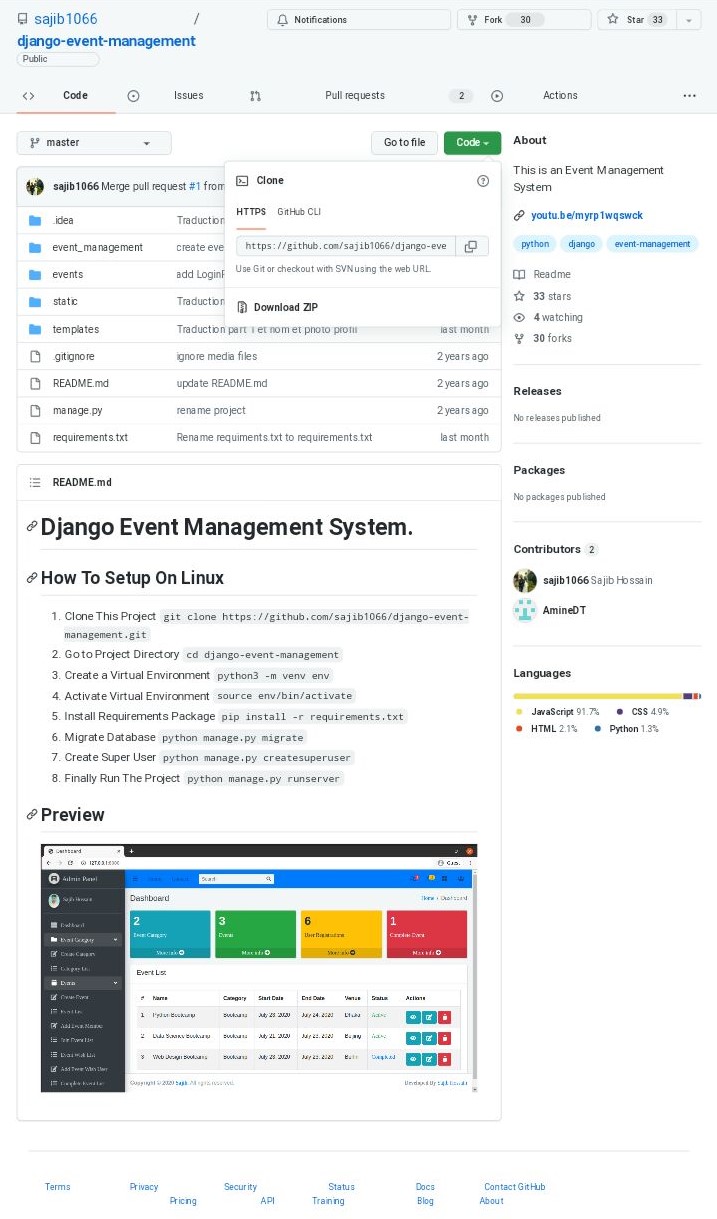The height and width of the screenshot is (1219, 717).
Task: Click the Star button
Action: click(x=637, y=20)
